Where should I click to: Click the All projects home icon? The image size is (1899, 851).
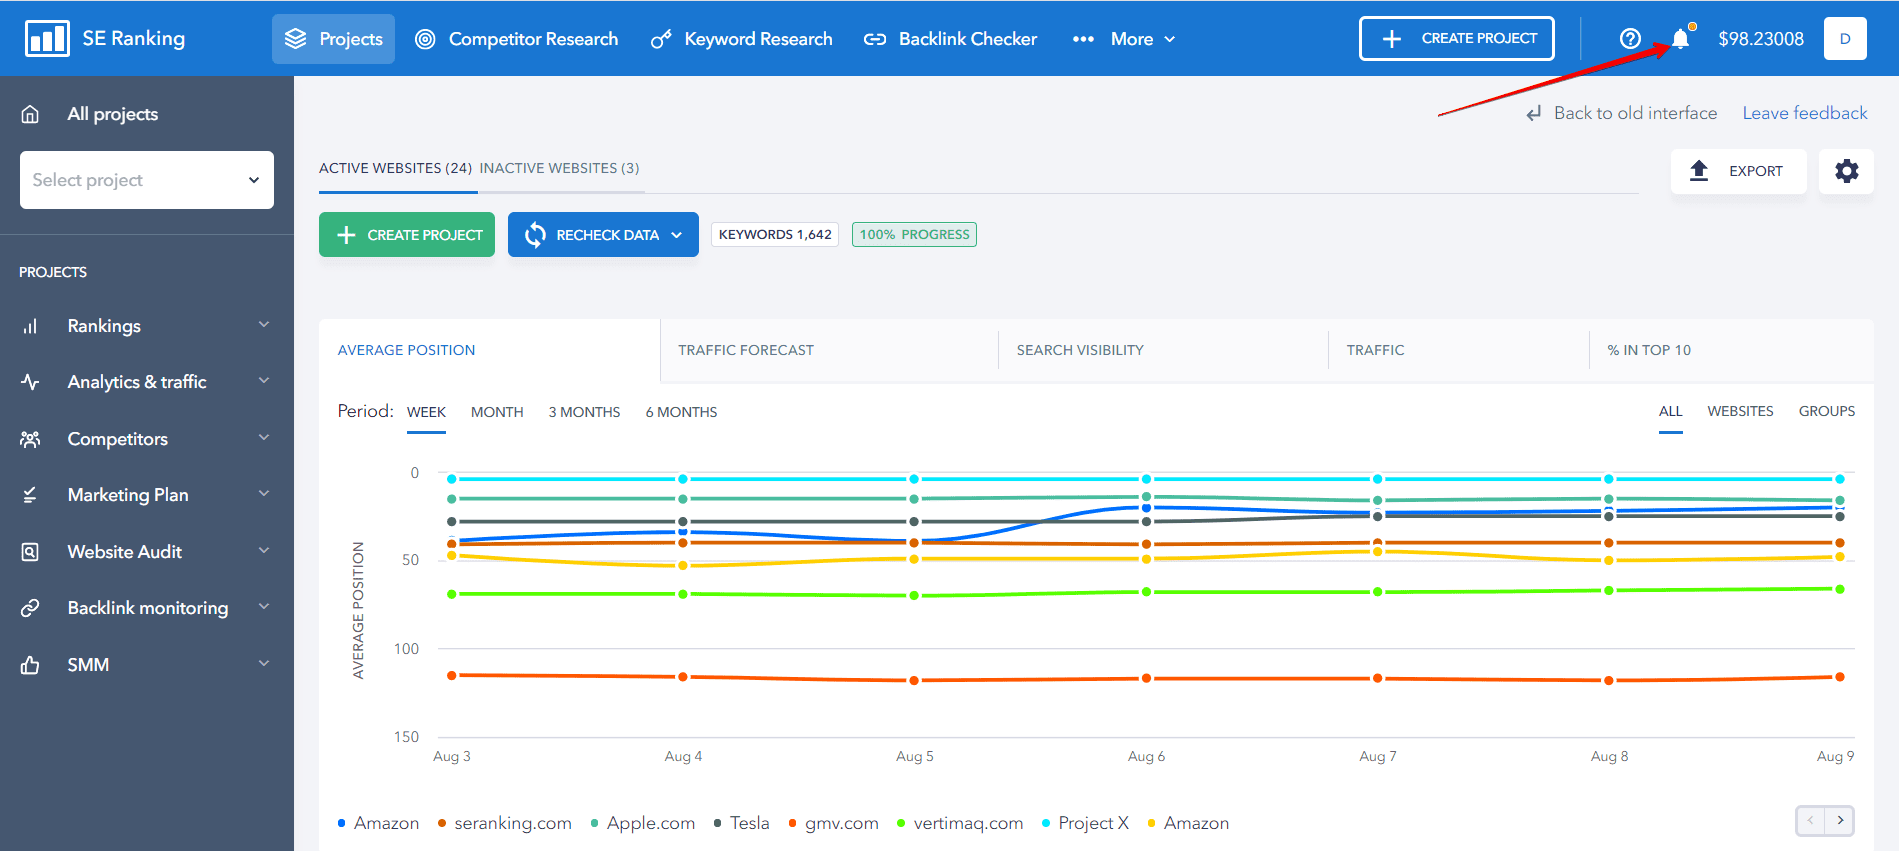(x=30, y=114)
